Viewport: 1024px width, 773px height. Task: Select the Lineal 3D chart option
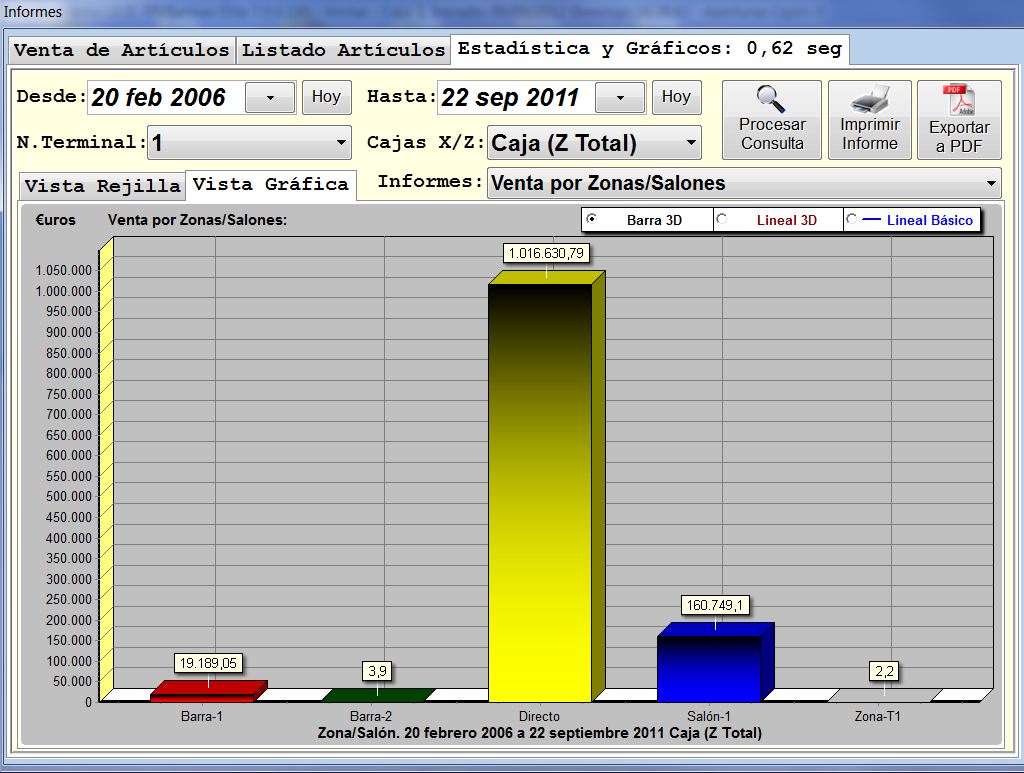click(721, 219)
